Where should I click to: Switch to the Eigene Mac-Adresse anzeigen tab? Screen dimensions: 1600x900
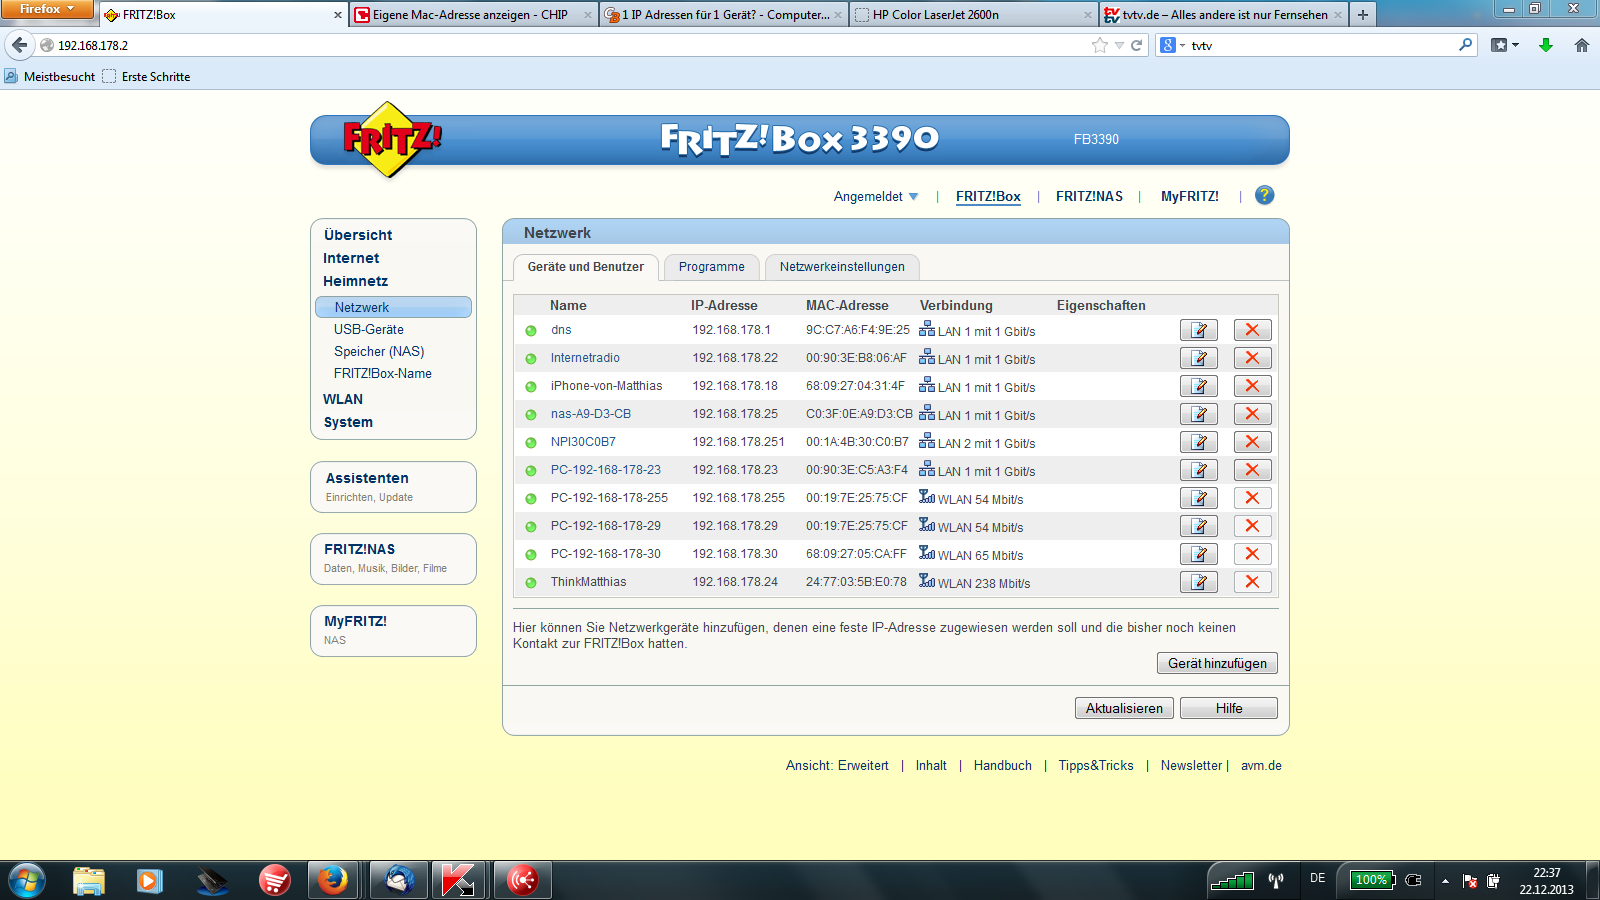pyautogui.click(x=474, y=15)
